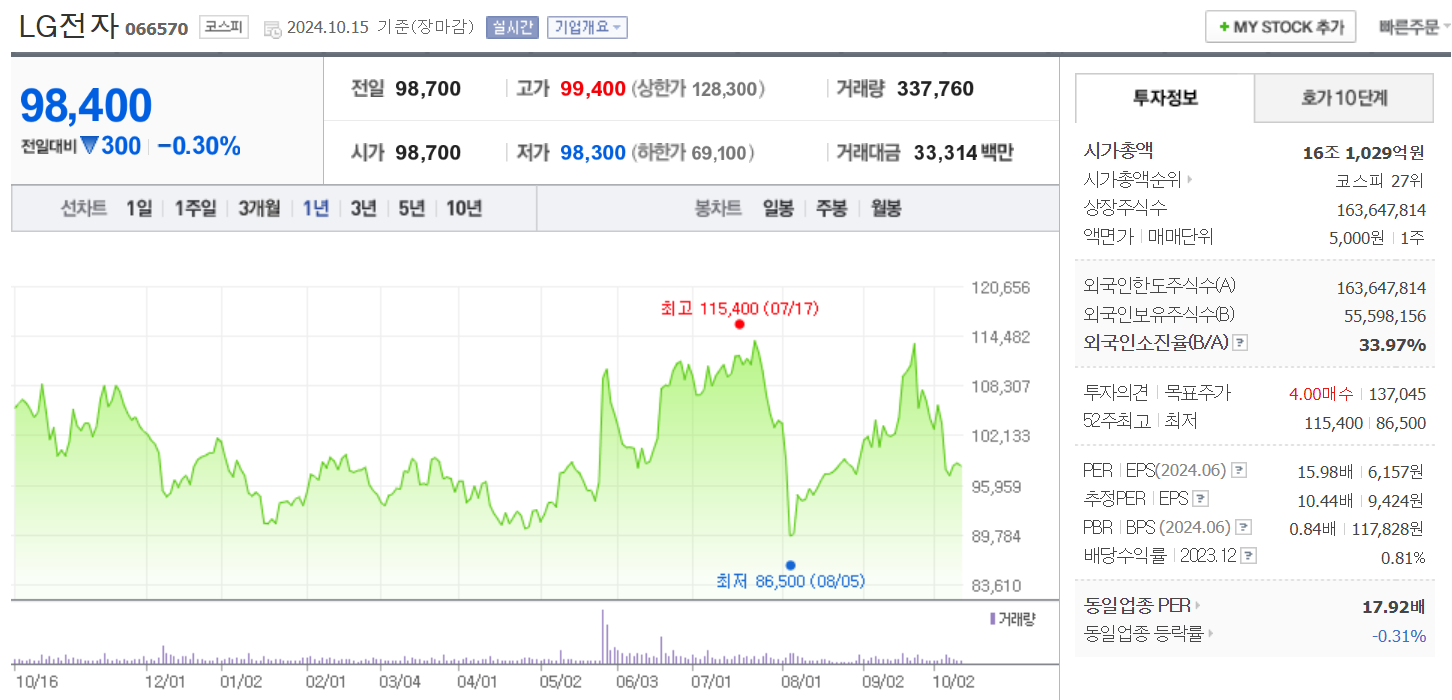Click the 거래대금 value 33,314
Viewport: 1452px width, 700px height.
(x=945, y=153)
